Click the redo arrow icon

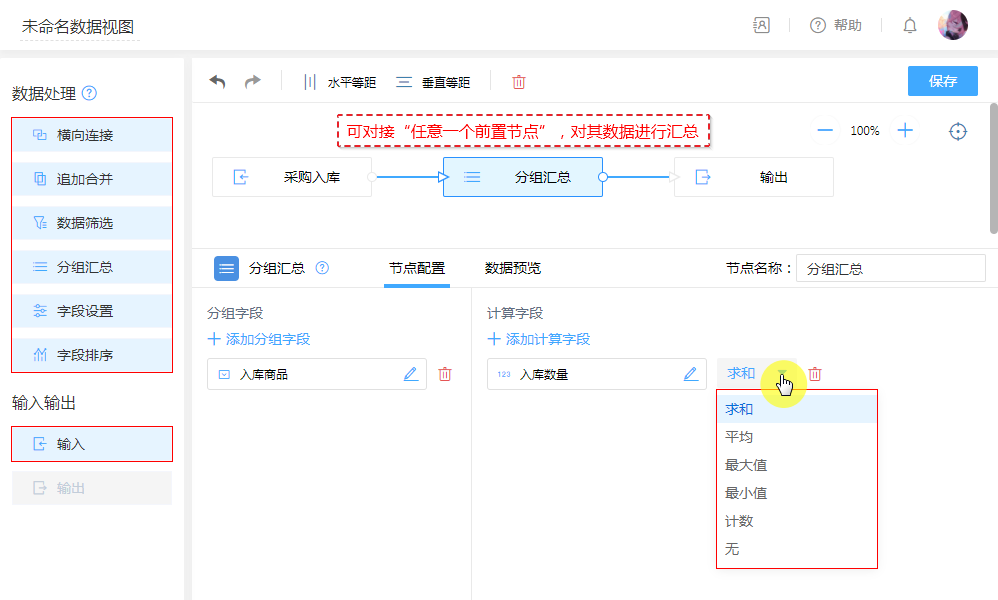pos(253,82)
